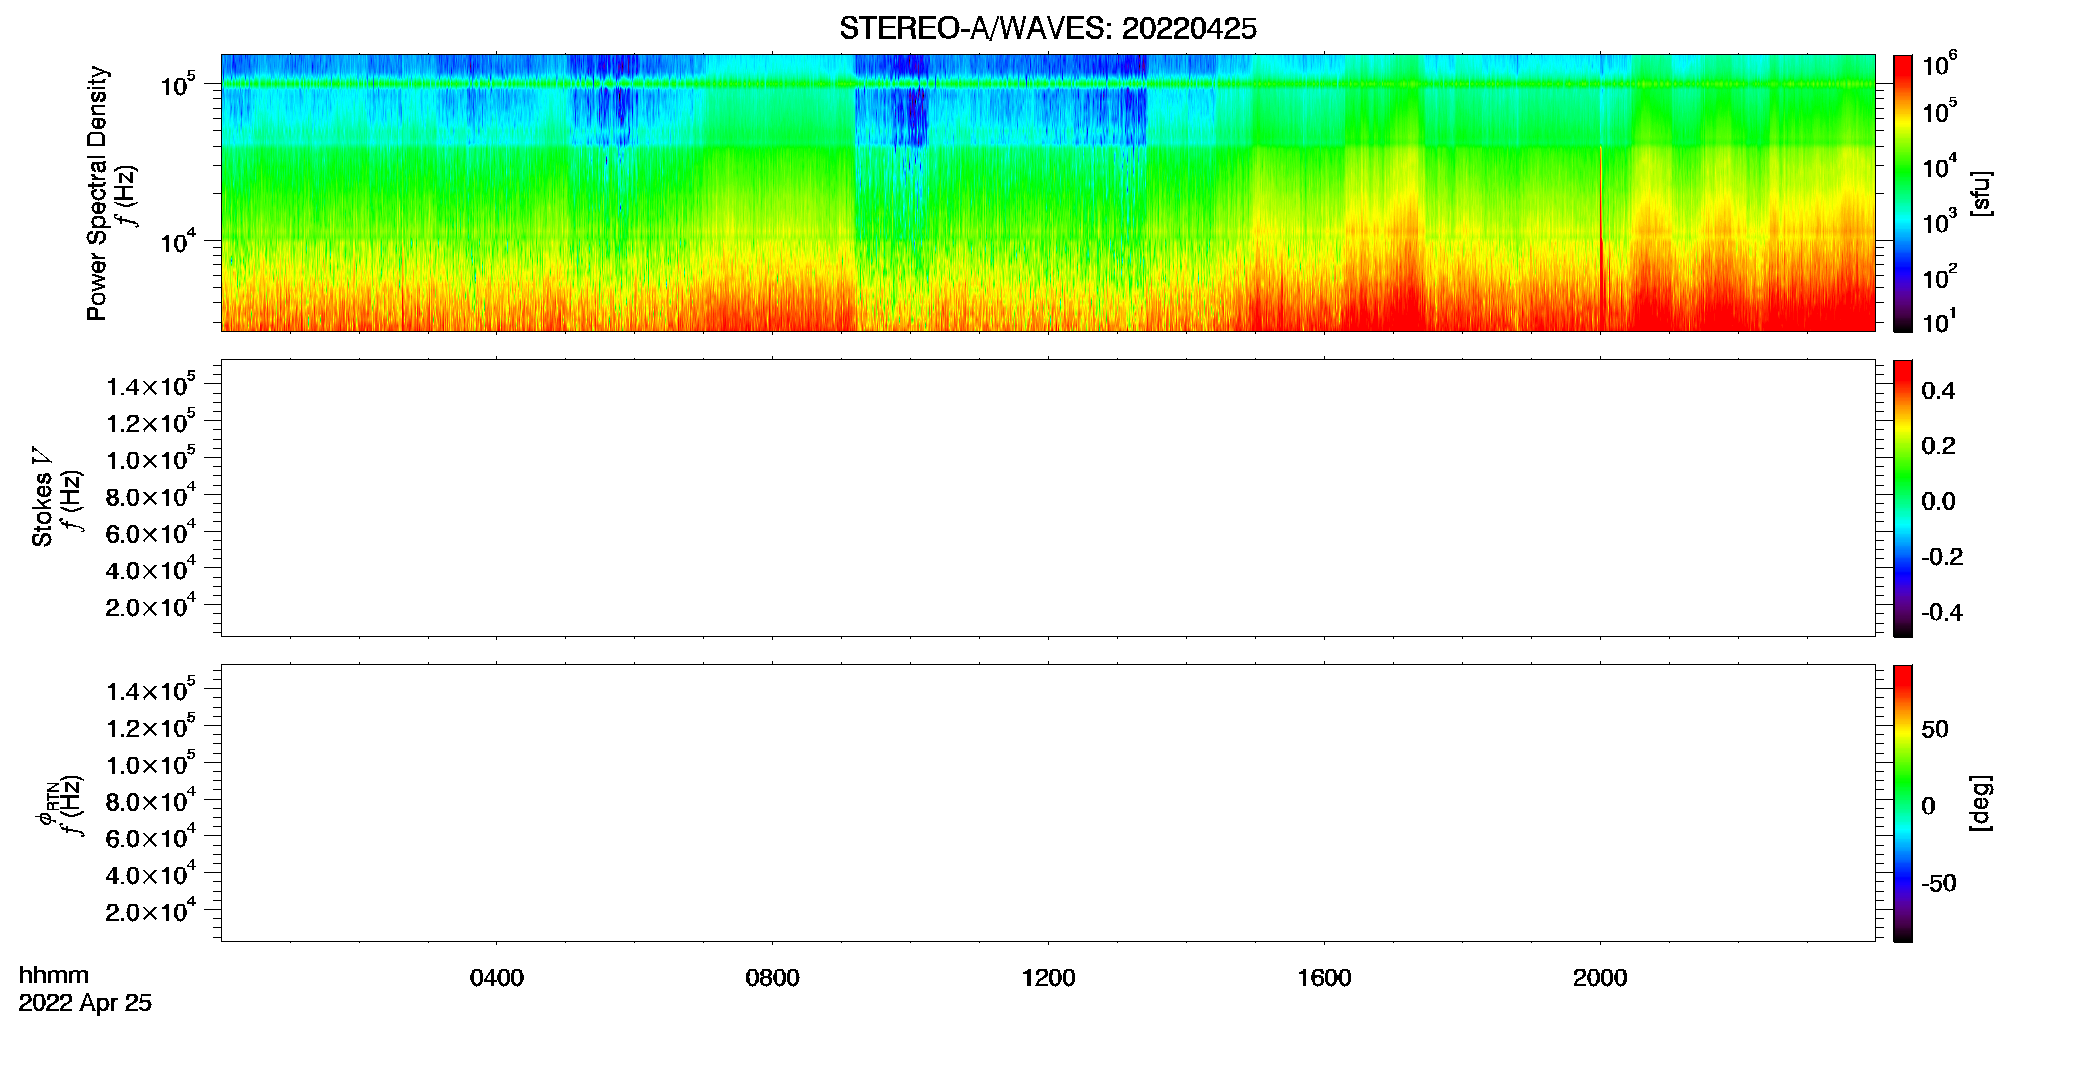Click the 10^5 frequency tick of the spectrogram
Viewport: 2096px width, 1080px height.
[x=177, y=83]
